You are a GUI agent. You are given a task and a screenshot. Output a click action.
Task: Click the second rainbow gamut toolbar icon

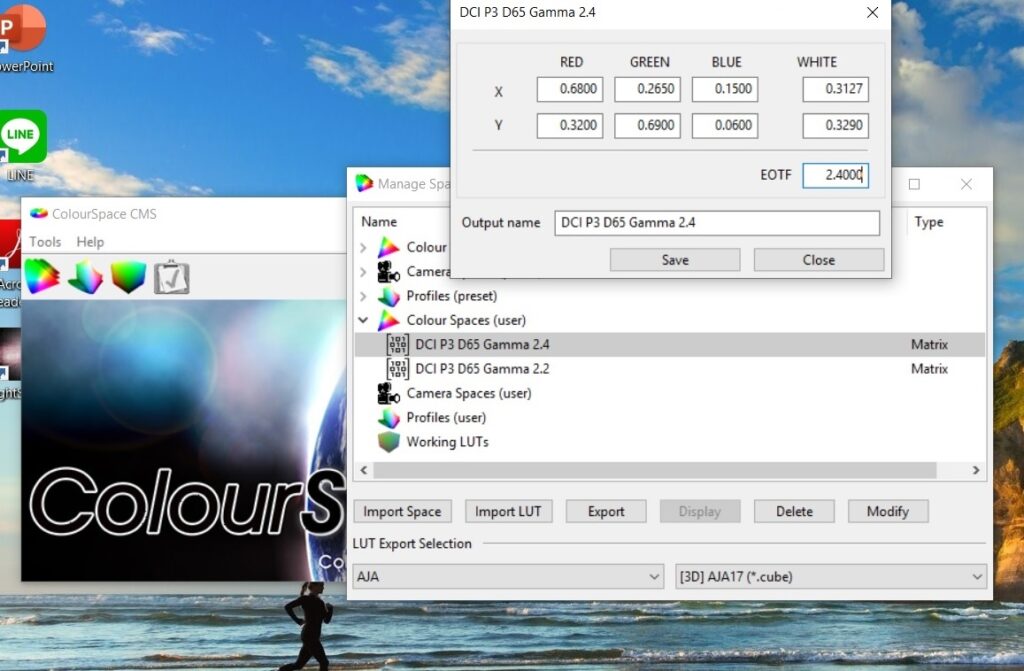coord(86,277)
